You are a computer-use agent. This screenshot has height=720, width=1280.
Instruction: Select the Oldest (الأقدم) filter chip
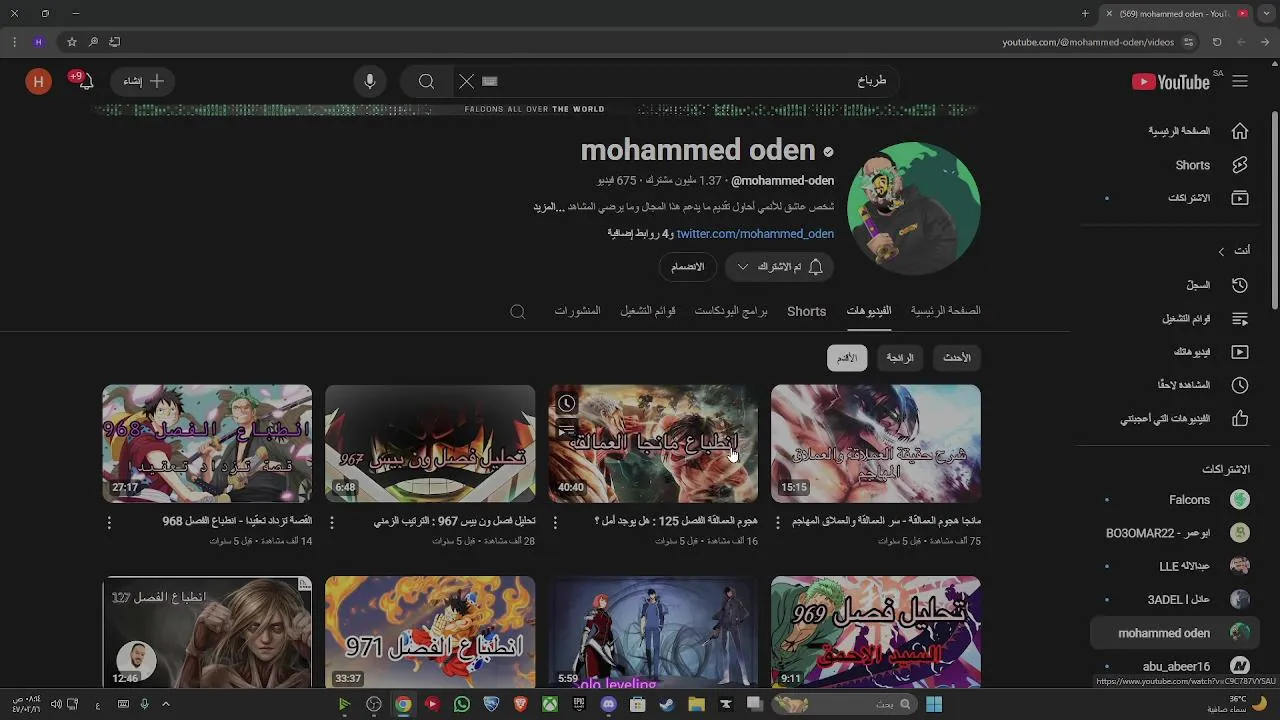(x=847, y=358)
